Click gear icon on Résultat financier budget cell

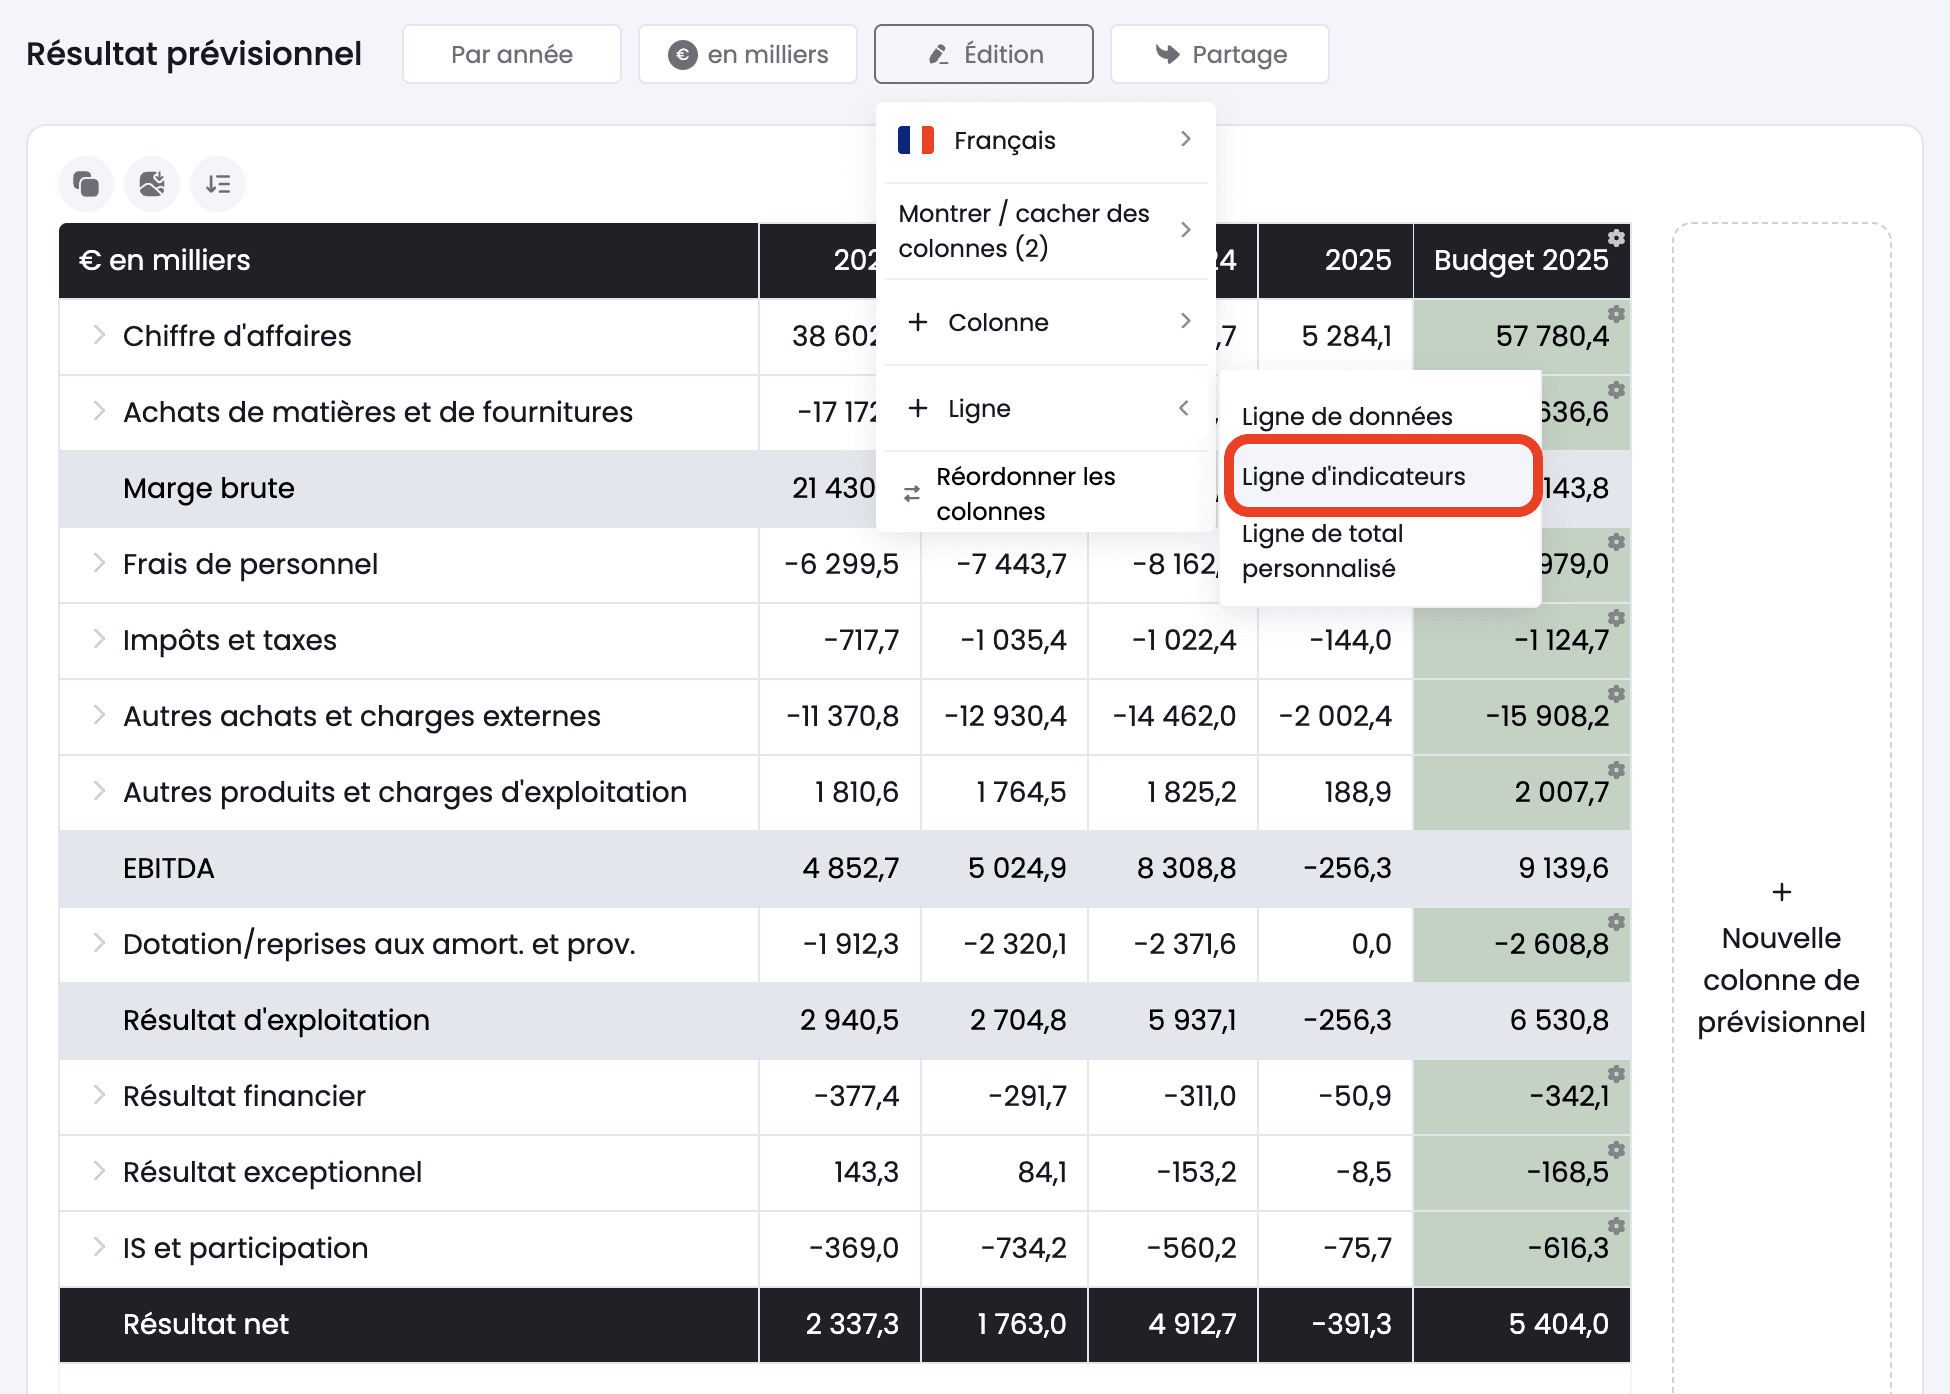click(1616, 1074)
